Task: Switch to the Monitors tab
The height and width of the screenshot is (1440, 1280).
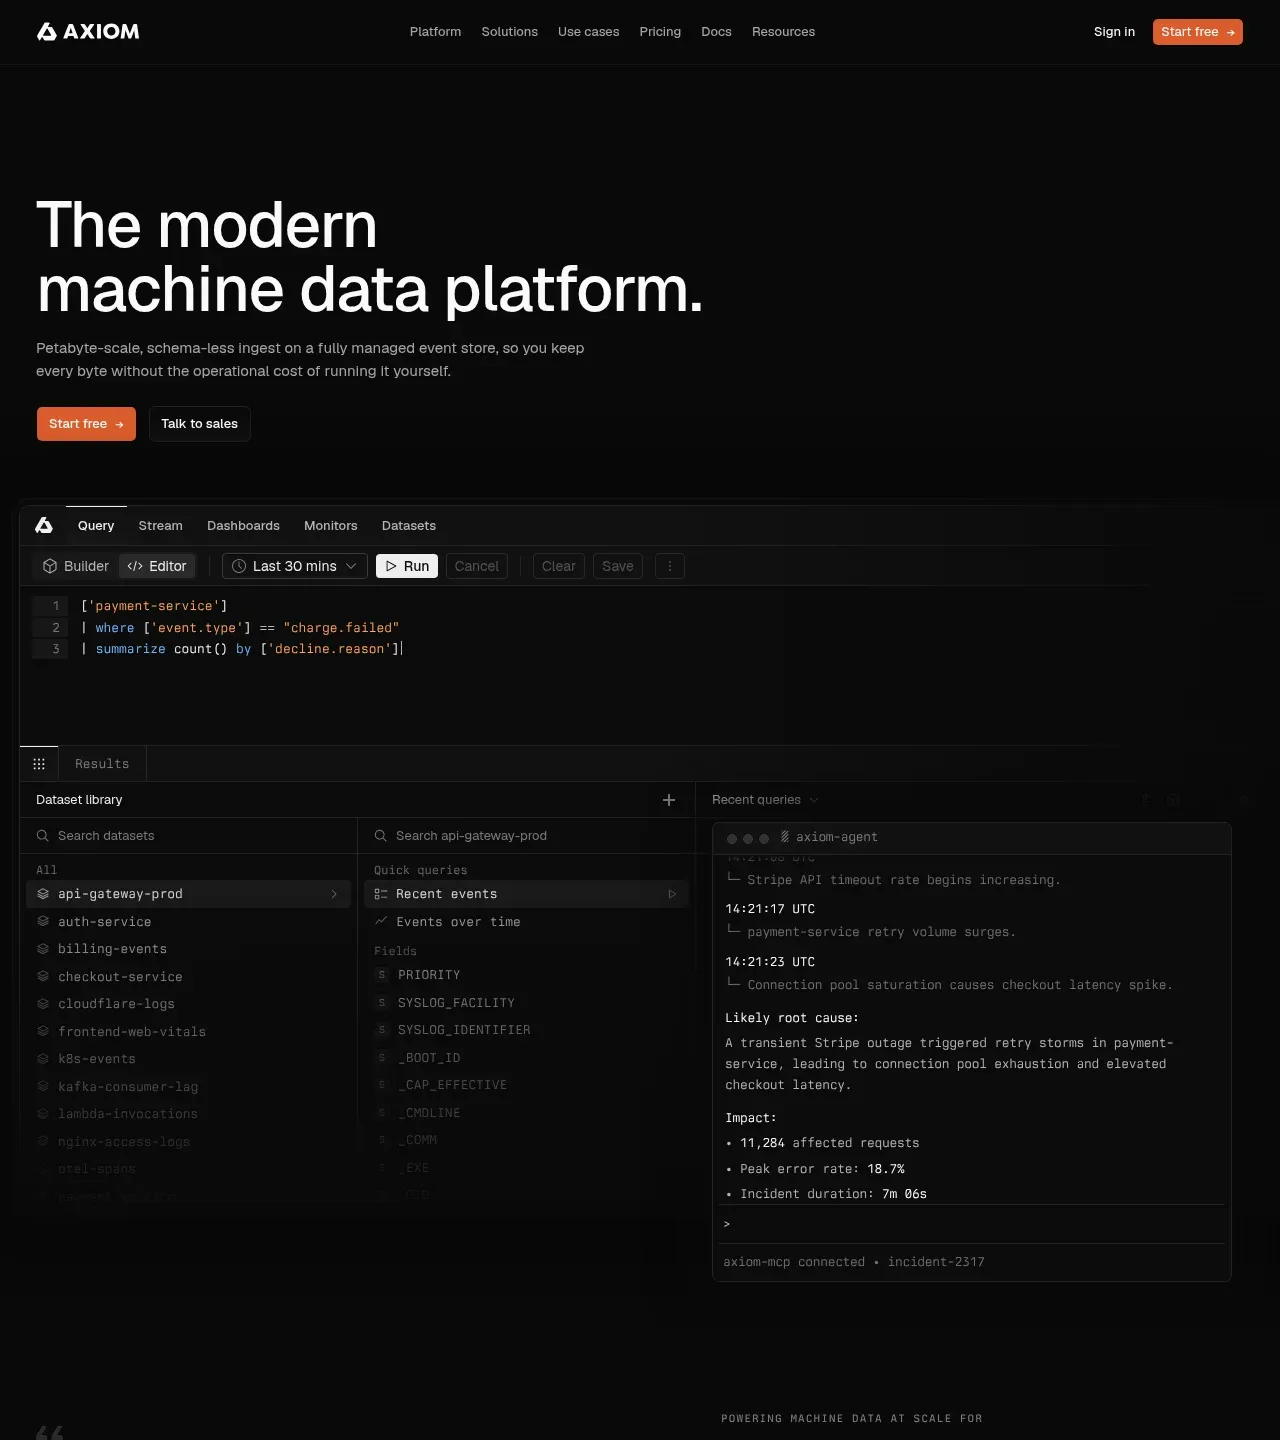Action: click(331, 526)
